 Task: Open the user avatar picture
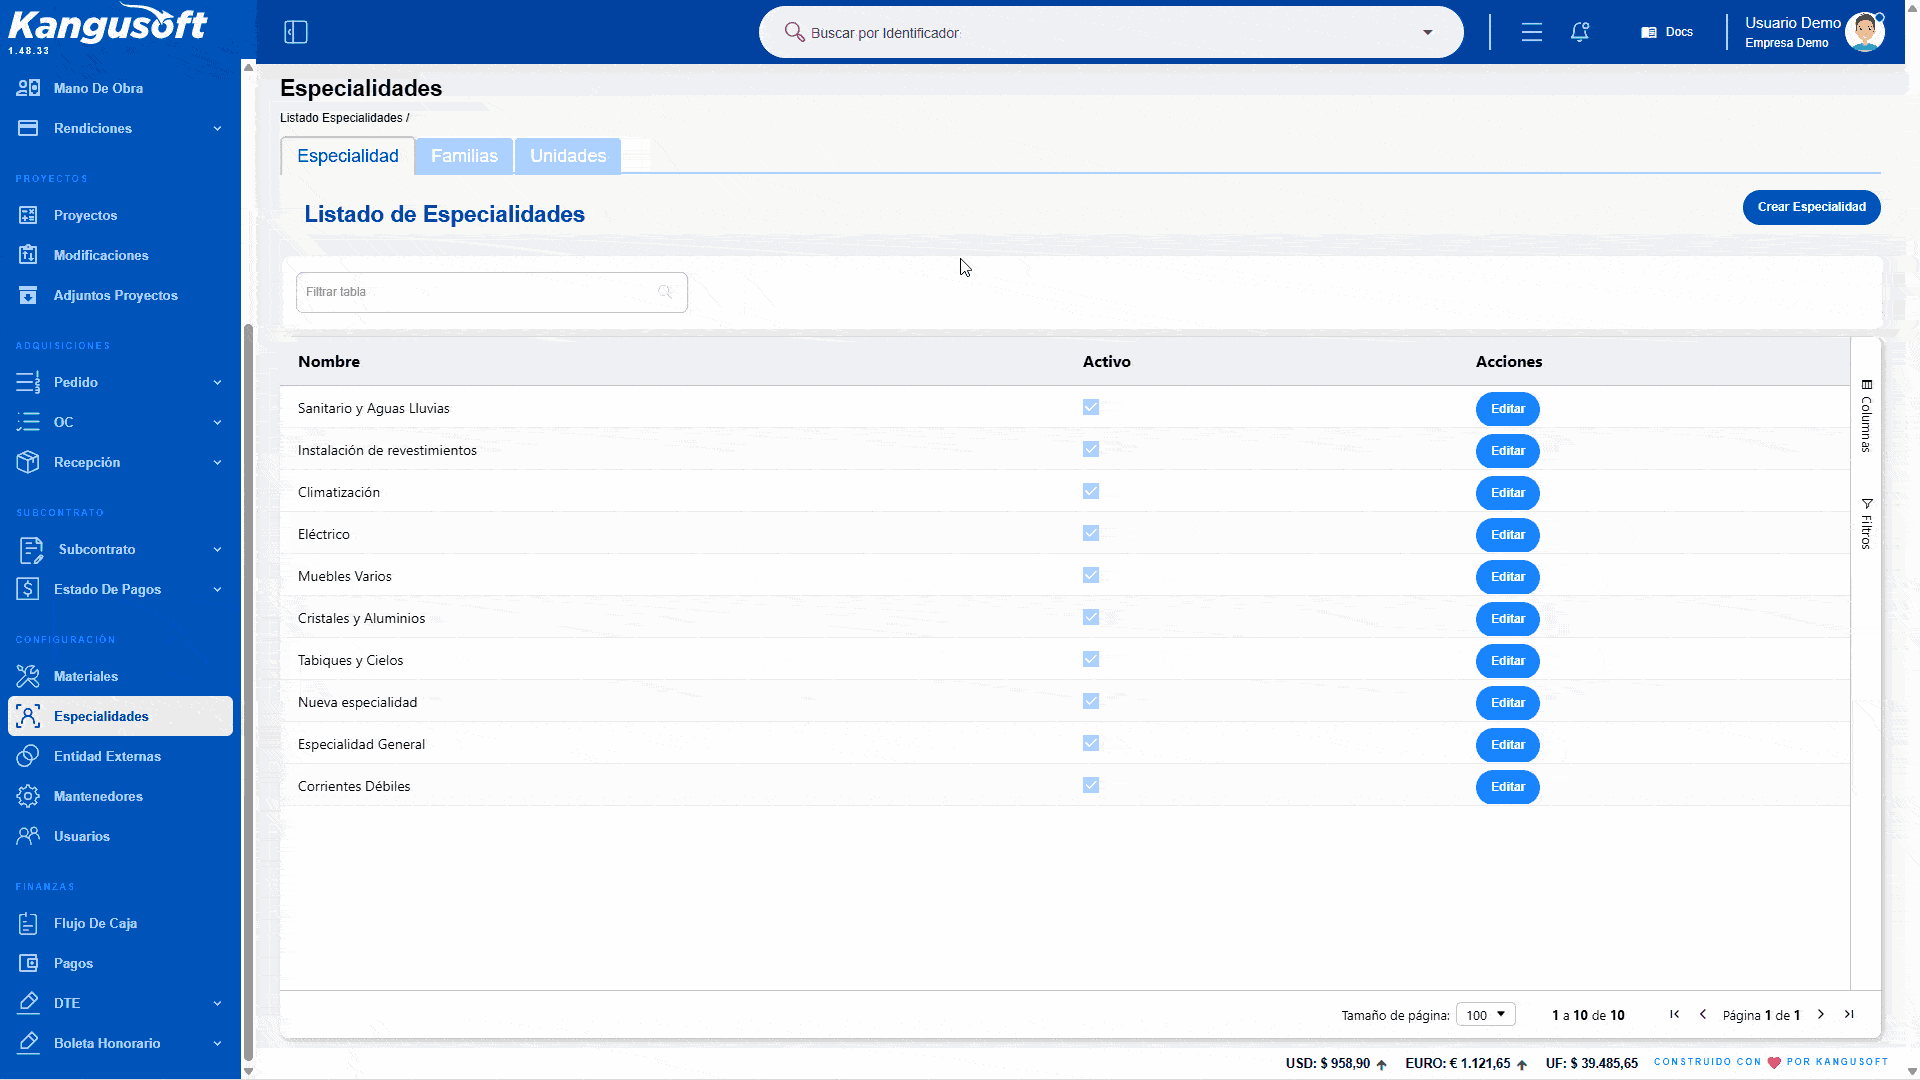[1865, 31]
